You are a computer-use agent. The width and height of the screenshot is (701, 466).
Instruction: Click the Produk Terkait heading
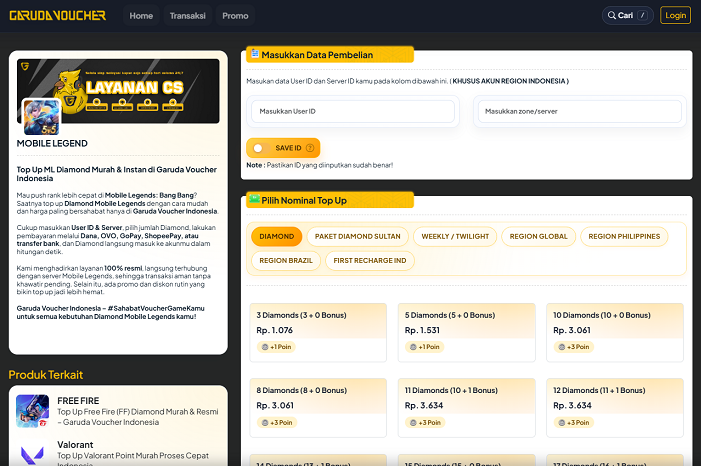pyautogui.click(x=46, y=375)
